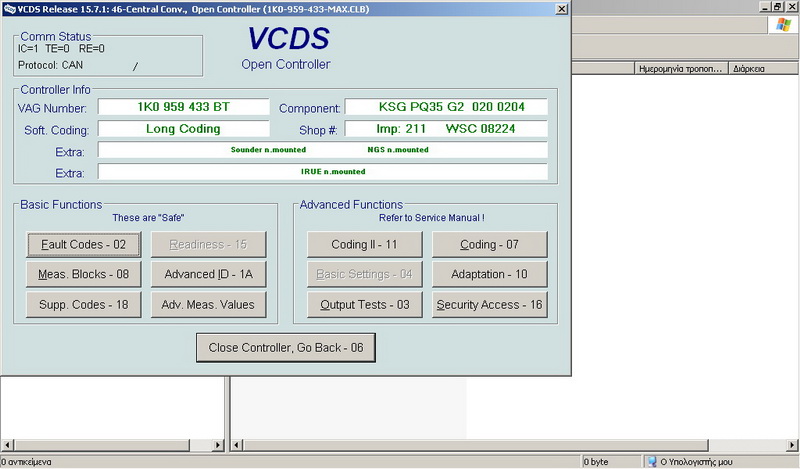
Task: Minimize the background Explorer window
Action: 764,7
